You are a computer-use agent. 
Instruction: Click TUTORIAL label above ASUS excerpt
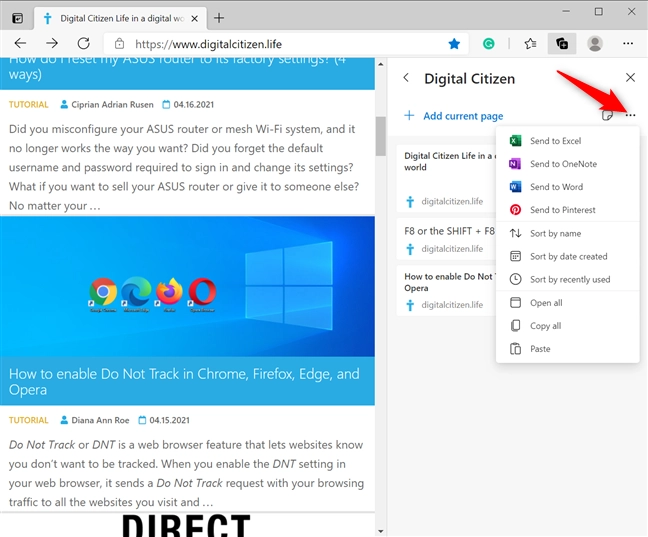[29, 105]
